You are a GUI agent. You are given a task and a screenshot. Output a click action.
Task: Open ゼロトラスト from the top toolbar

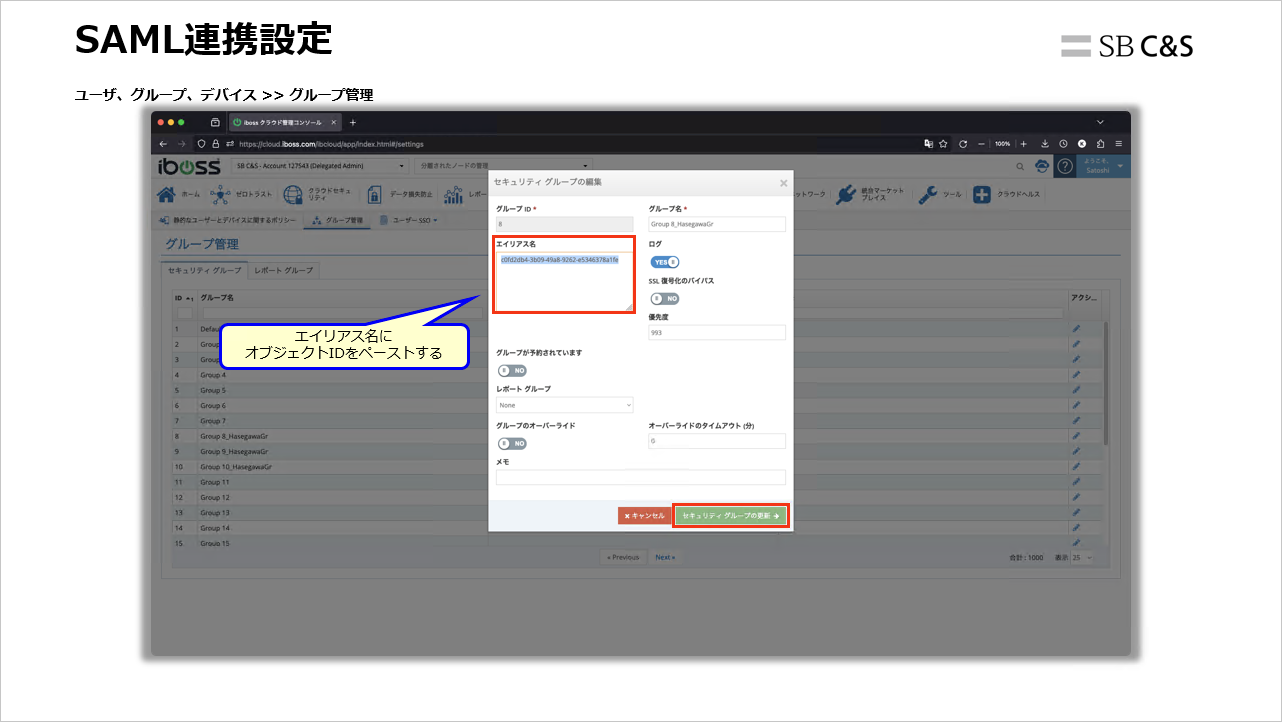click(222, 192)
